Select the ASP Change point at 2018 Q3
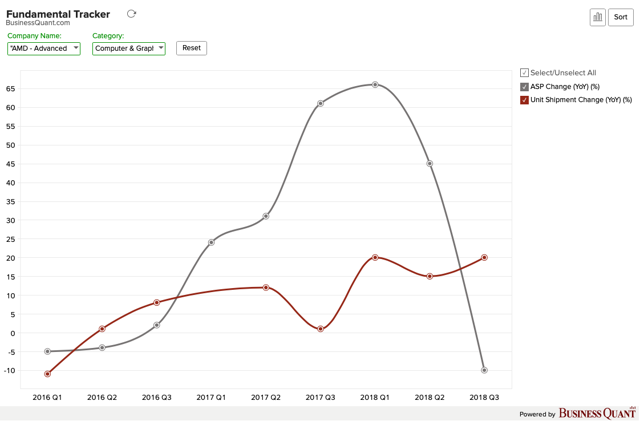This screenshot has width=640, height=421. tap(484, 370)
